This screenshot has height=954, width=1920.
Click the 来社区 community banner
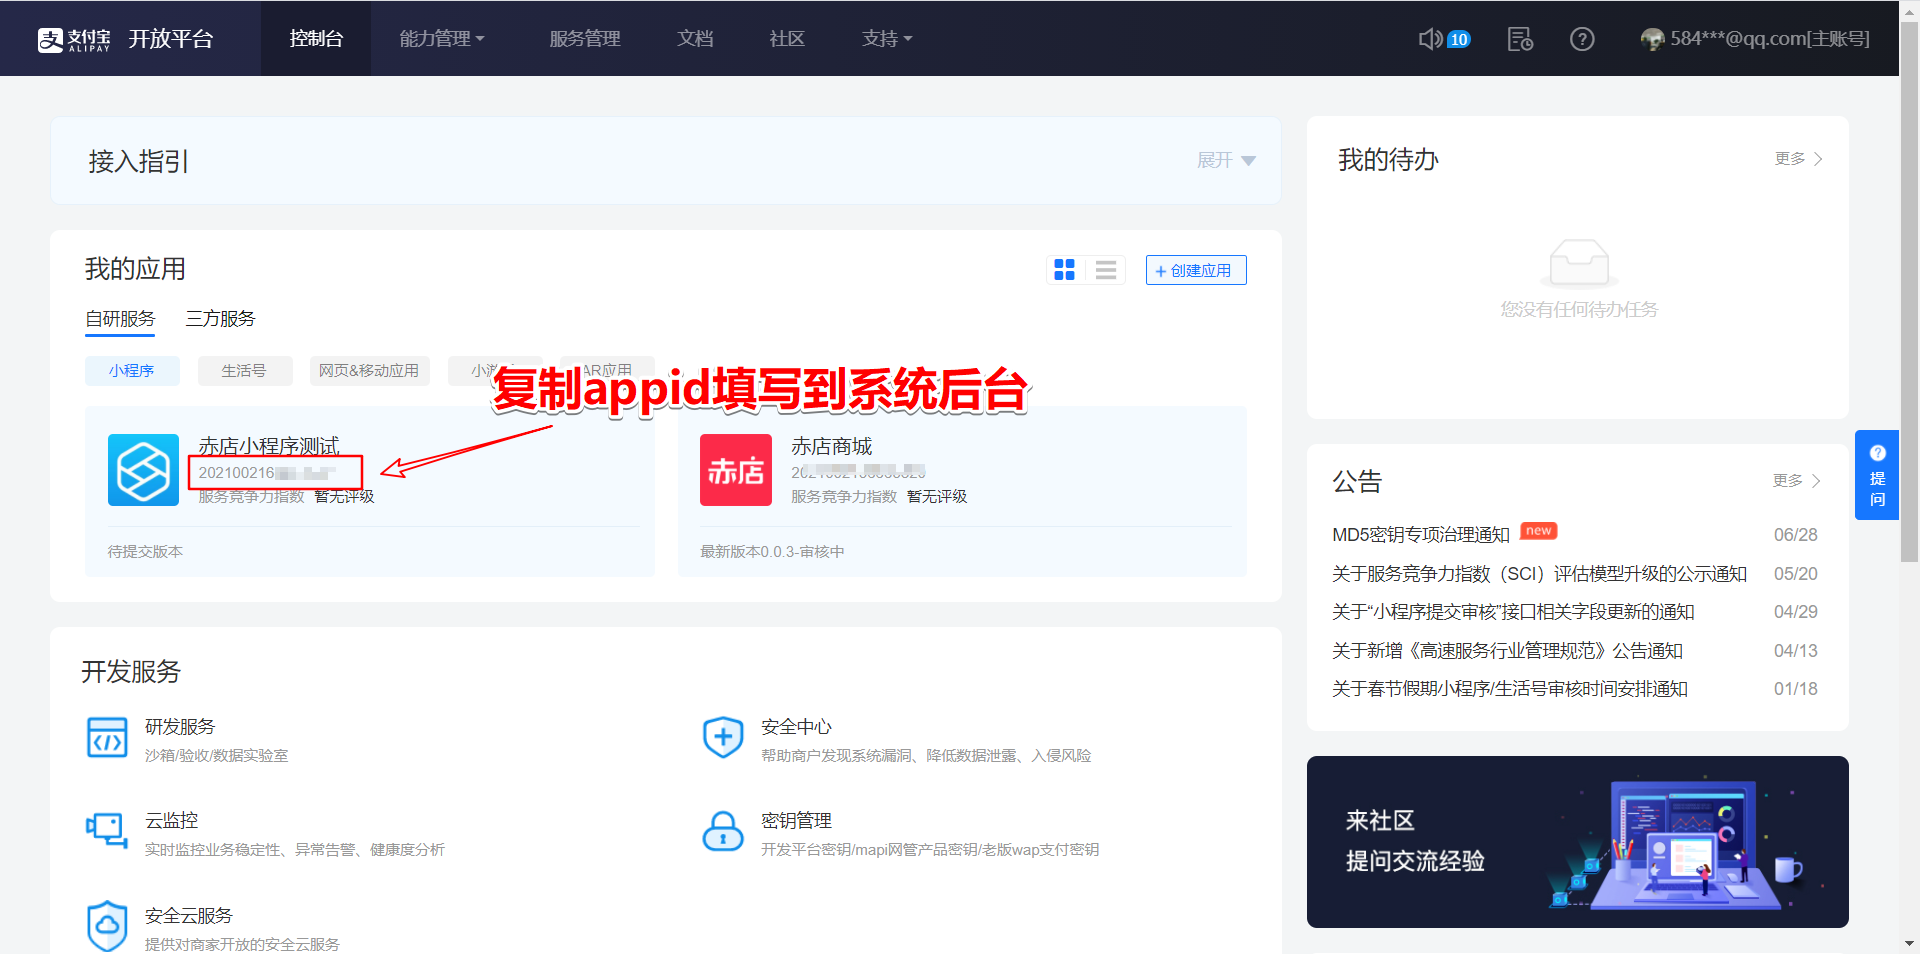tap(1577, 842)
